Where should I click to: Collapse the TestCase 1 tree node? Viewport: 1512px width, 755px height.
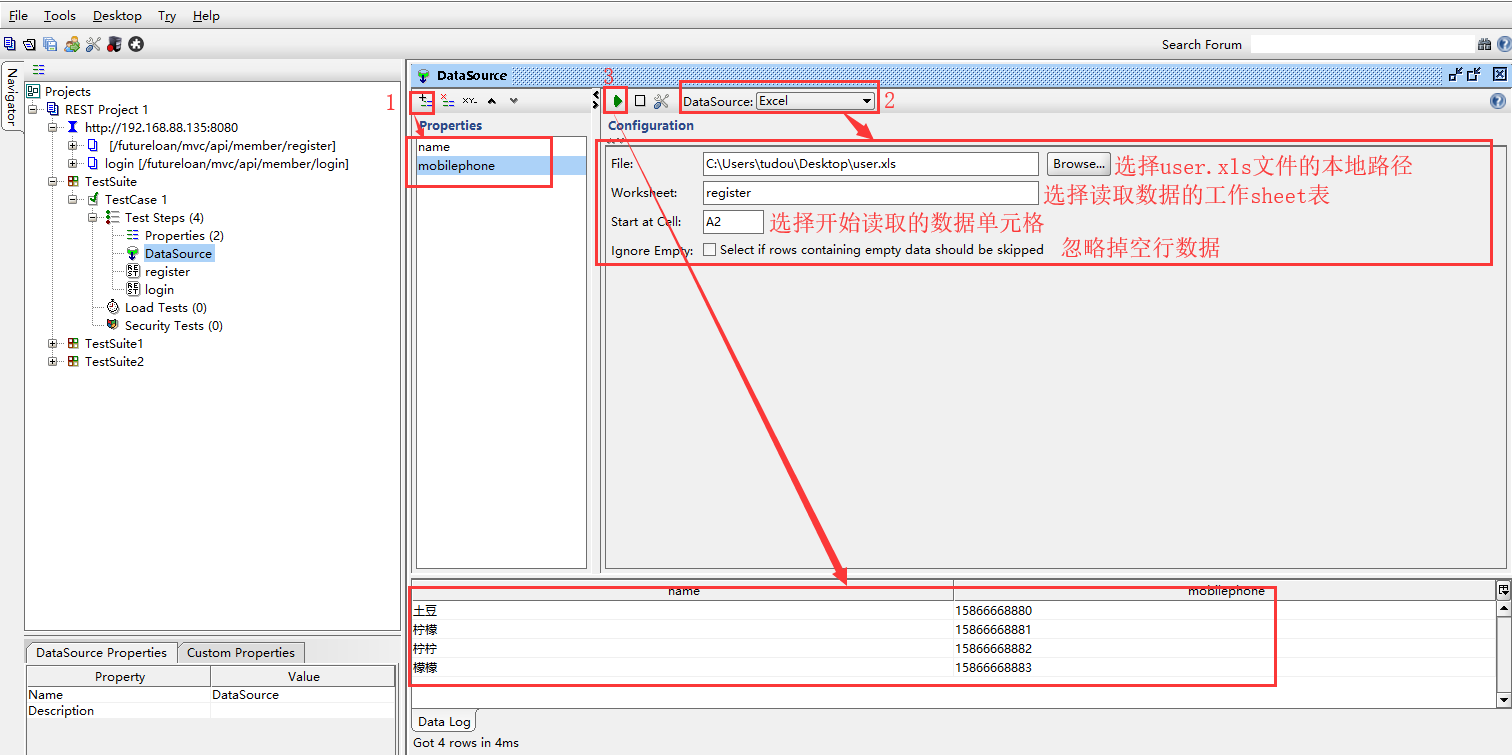[x=73, y=200]
